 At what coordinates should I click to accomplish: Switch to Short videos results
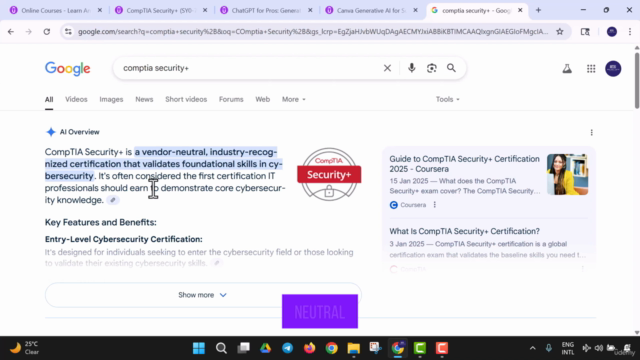pyautogui.click(x=186, y=99)
